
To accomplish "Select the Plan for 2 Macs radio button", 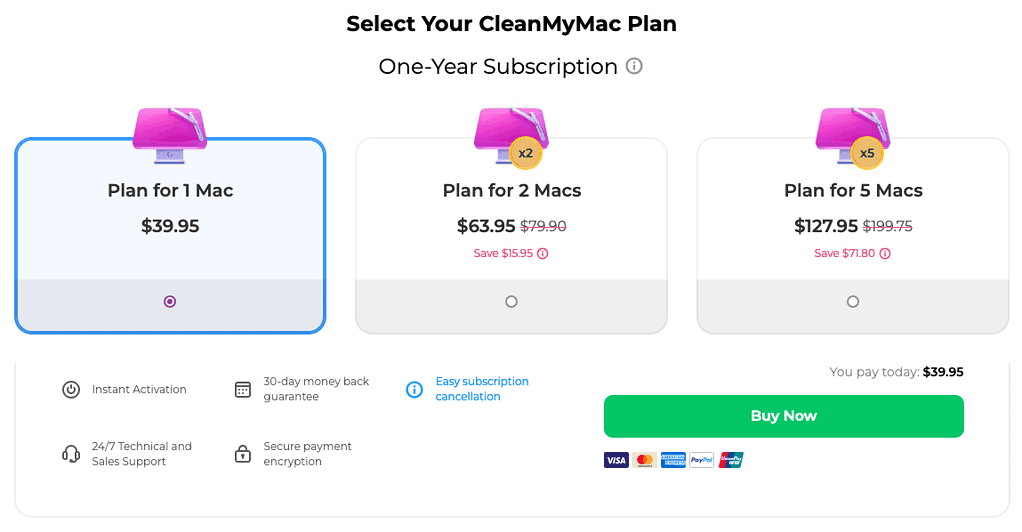I will pyautogui.click(x=511, y=301).
